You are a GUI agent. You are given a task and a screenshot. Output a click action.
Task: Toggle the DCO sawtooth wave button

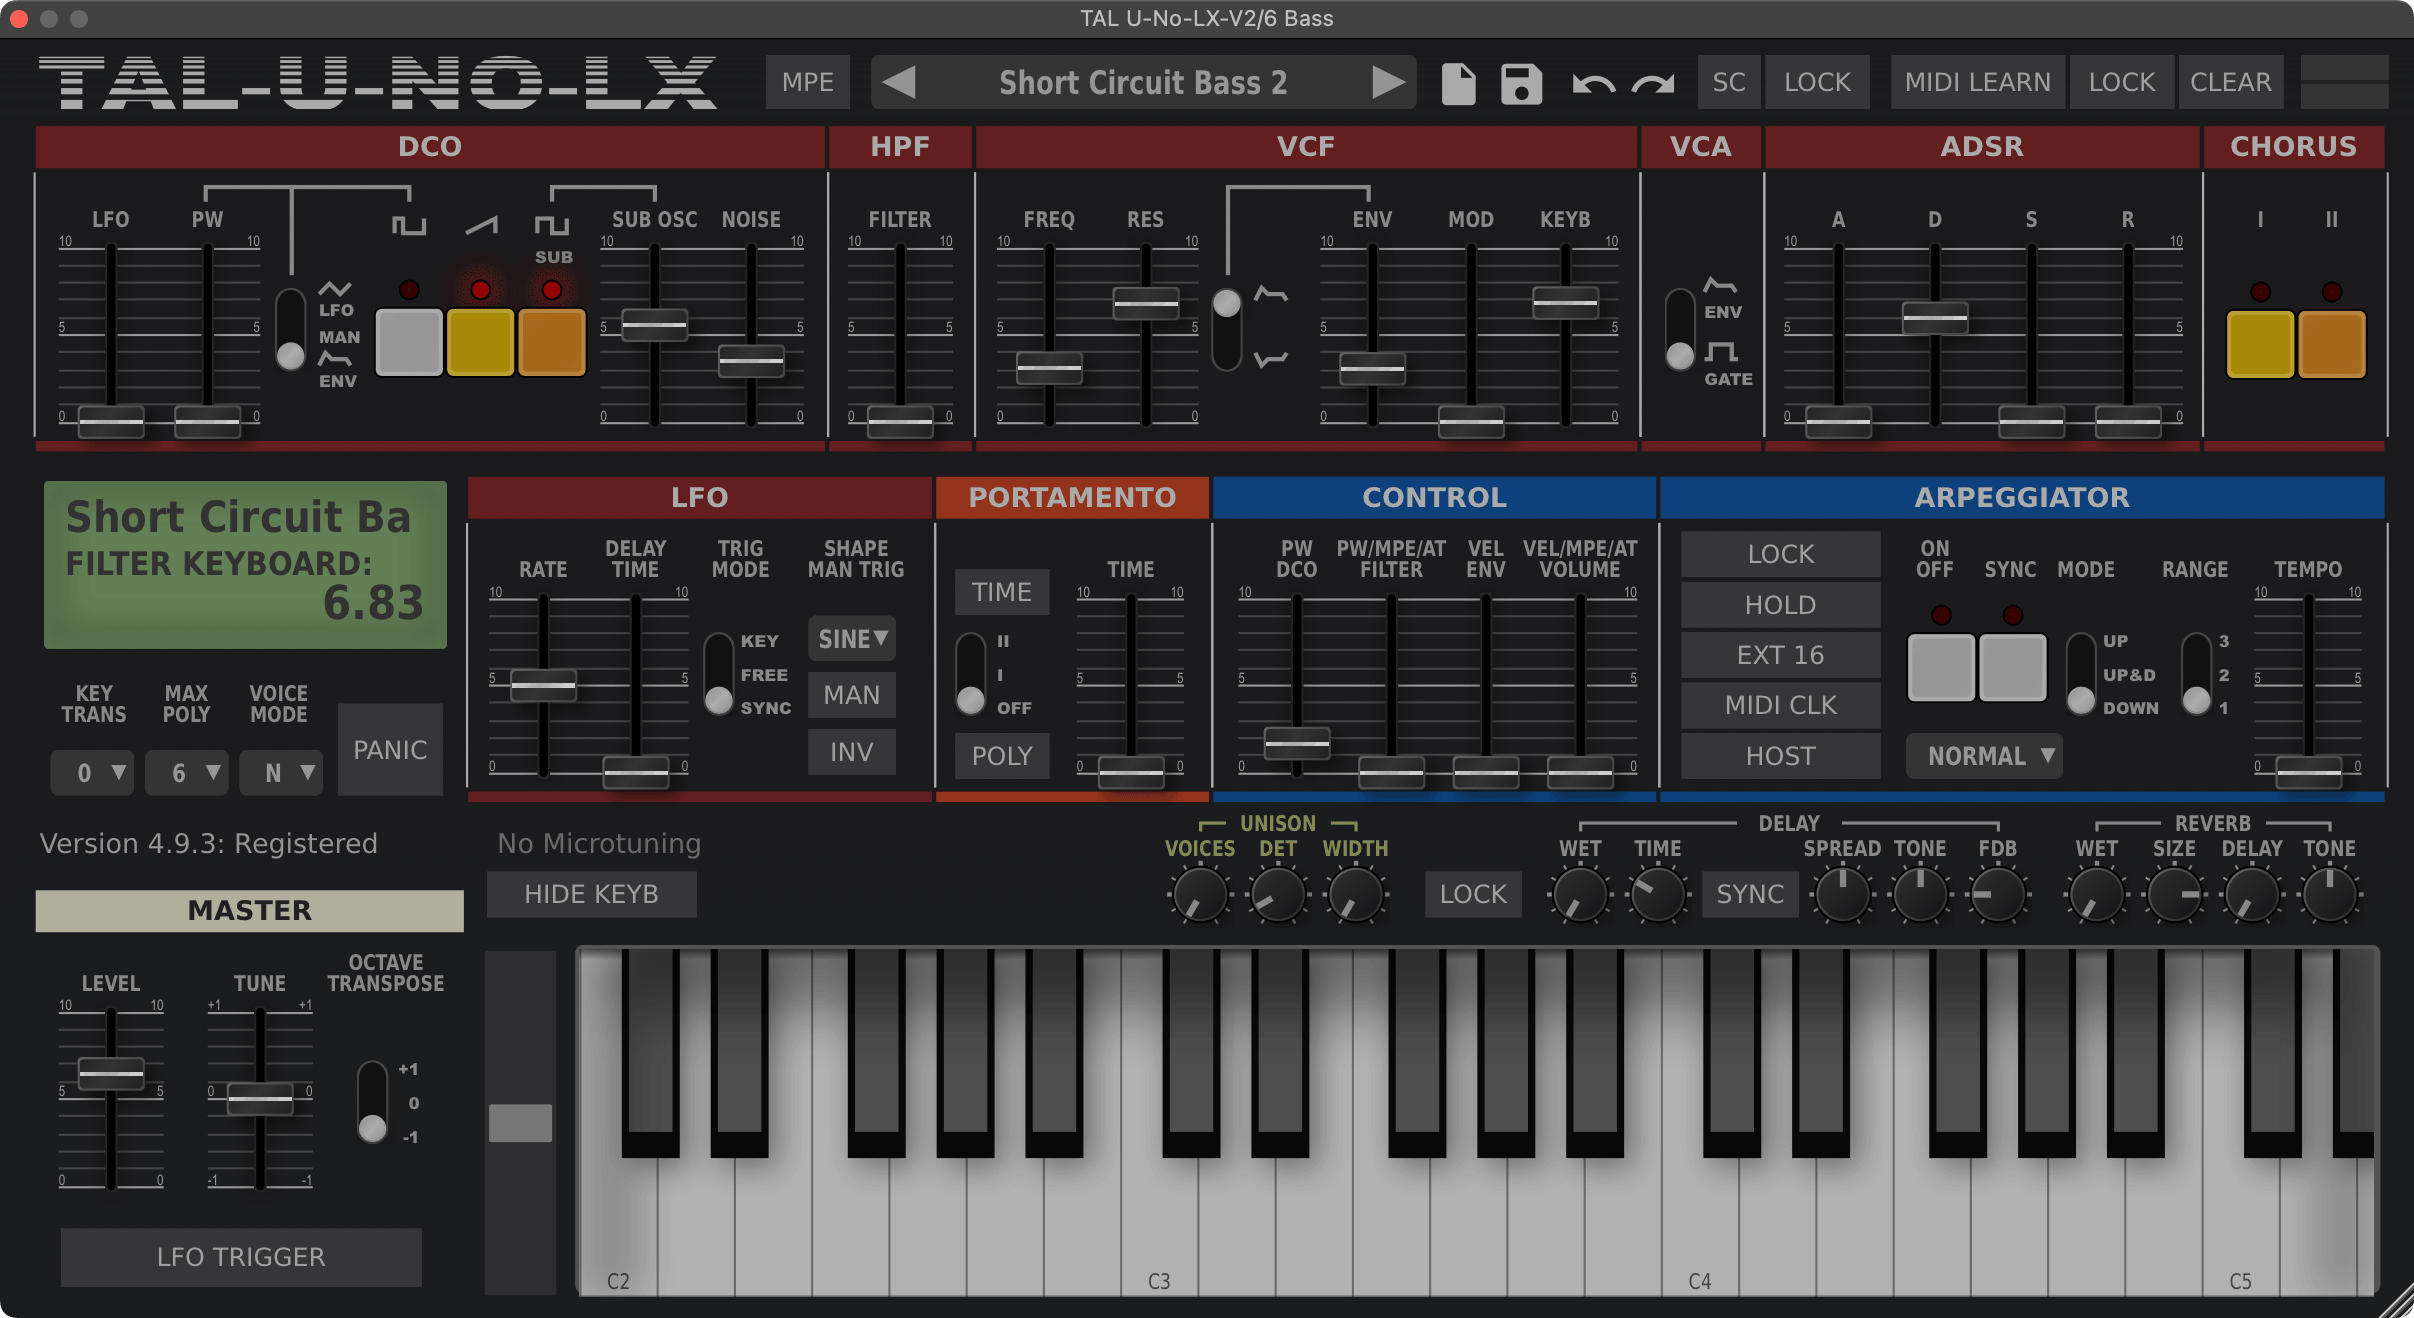(x=480, y=342)
